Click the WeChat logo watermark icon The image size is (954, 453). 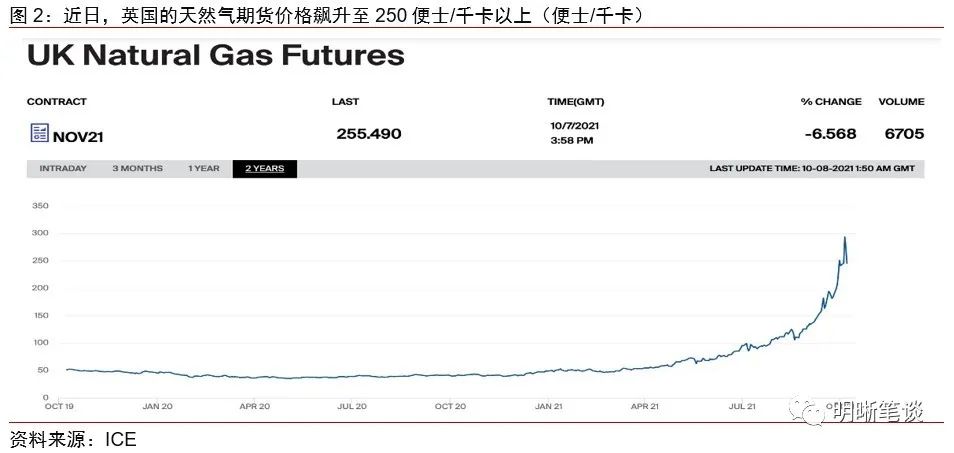pos(806,412)
